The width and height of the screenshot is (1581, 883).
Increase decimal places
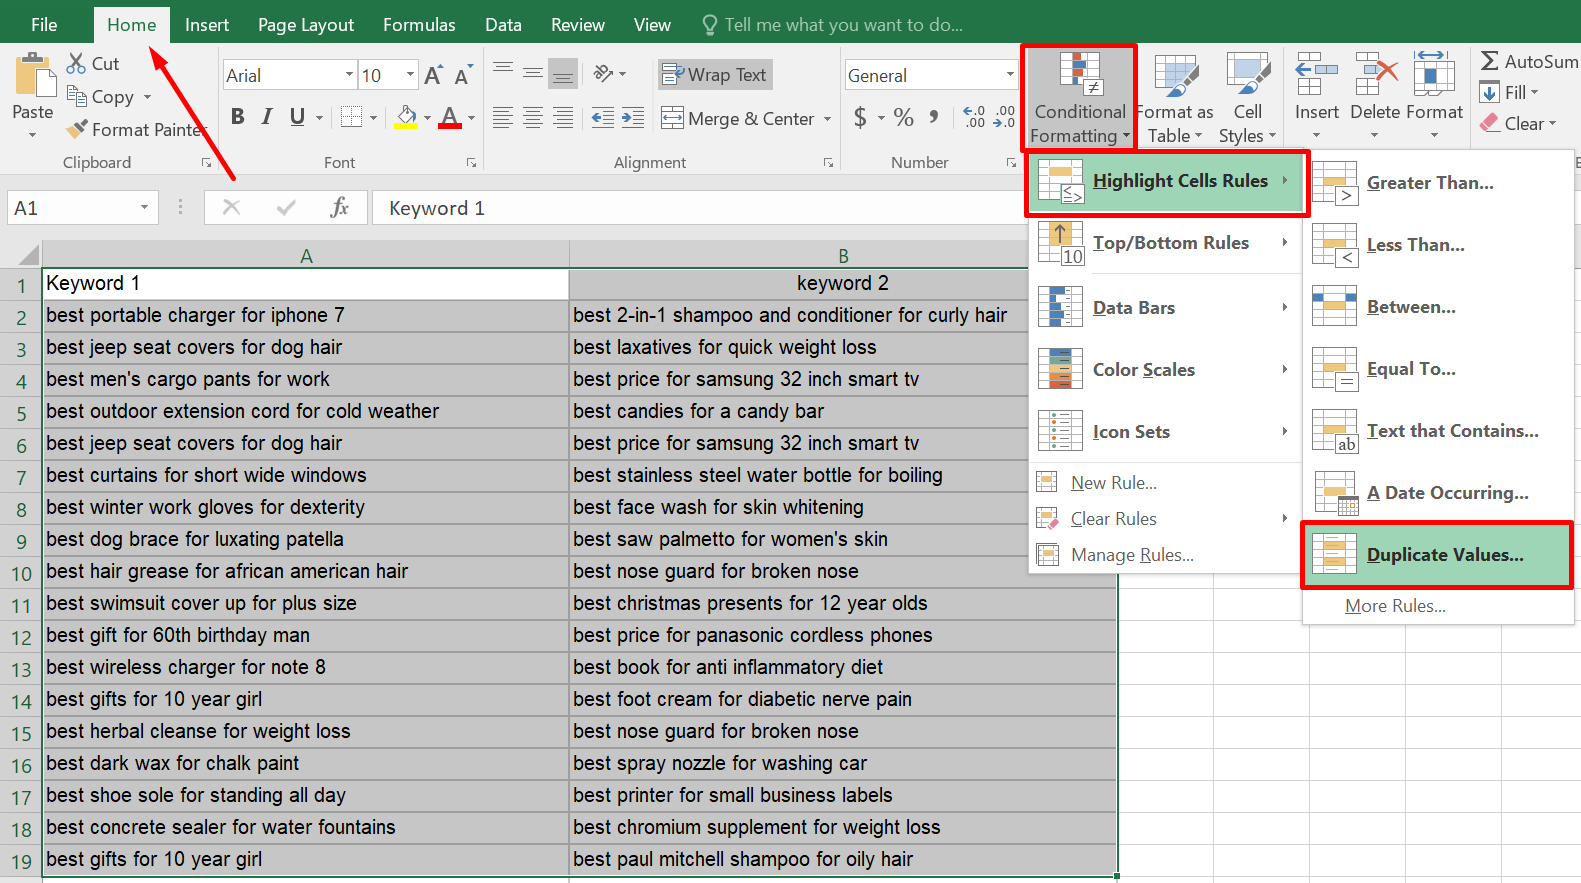pyautogui.click(x=975, y=118)
